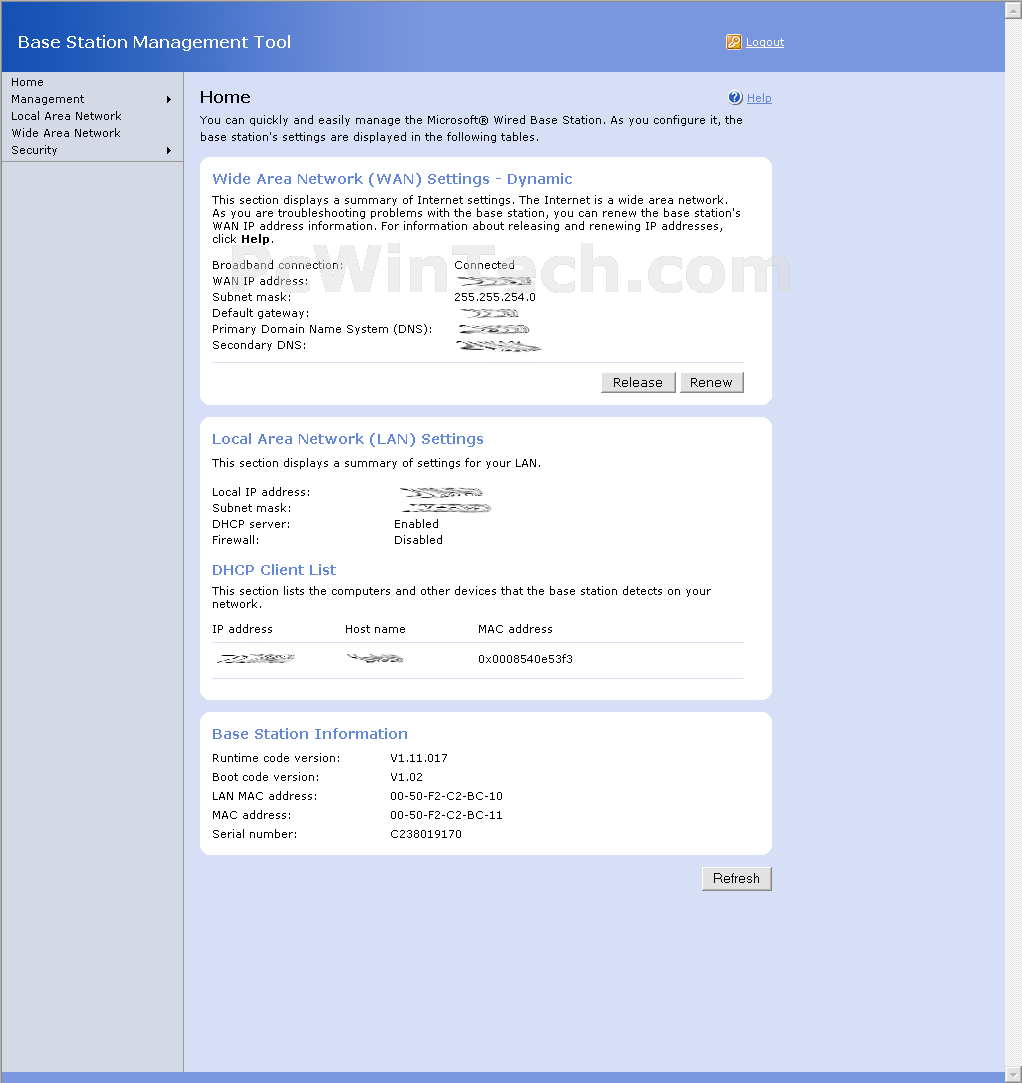Open Wide Area Network menu item

tap(66, 133)
